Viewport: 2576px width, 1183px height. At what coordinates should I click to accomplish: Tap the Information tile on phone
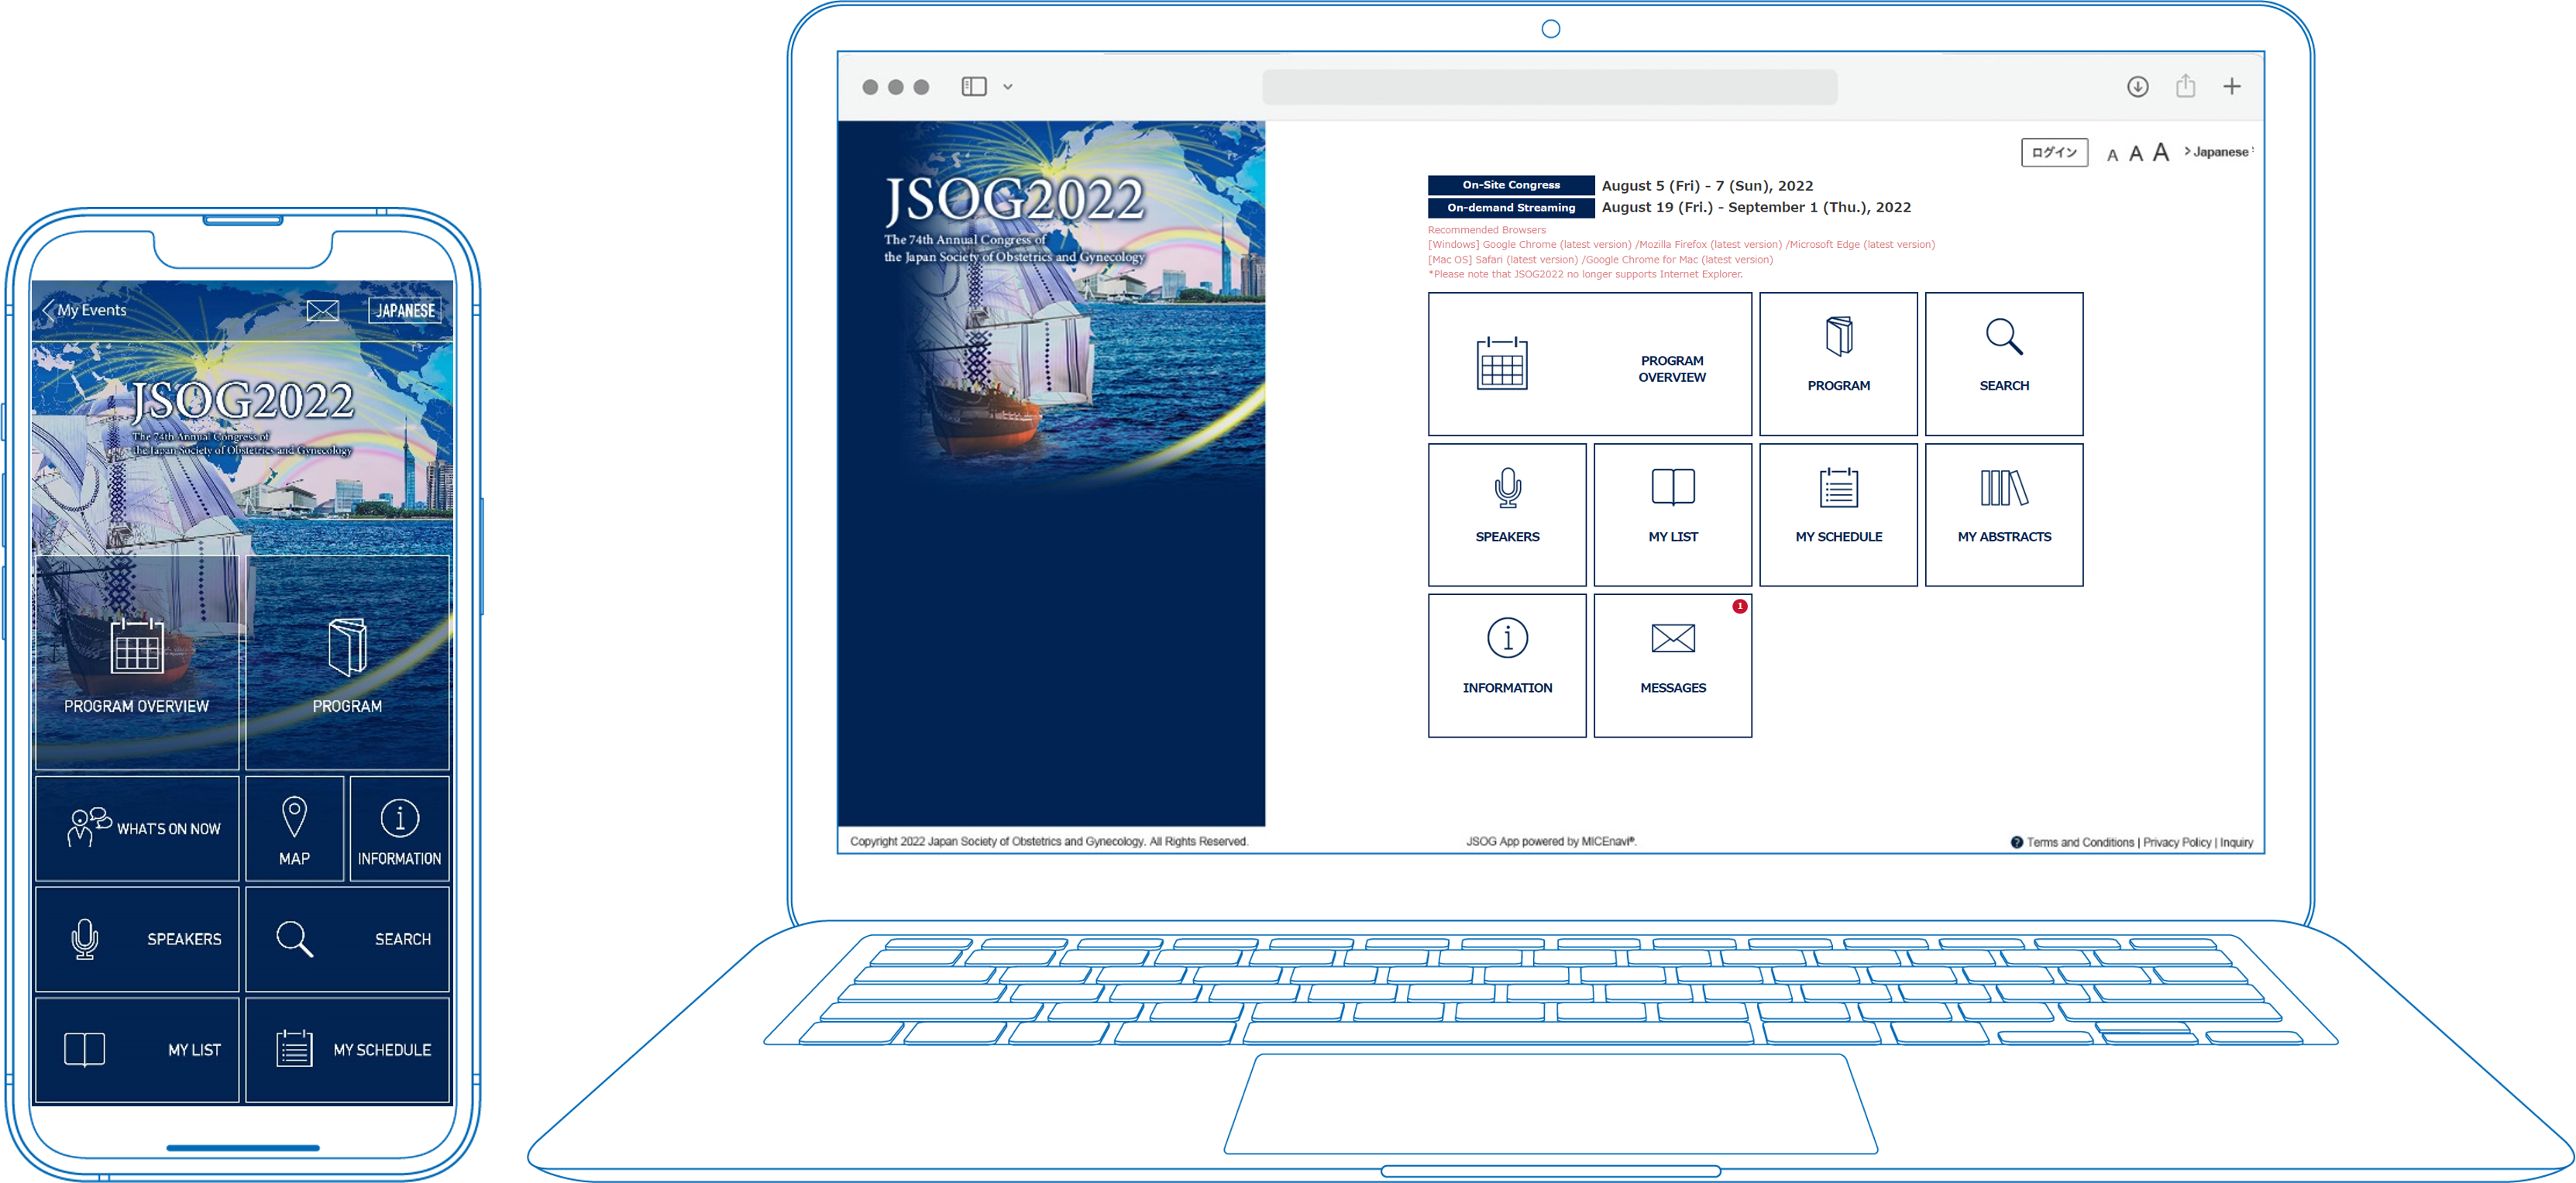click(399, 828)
